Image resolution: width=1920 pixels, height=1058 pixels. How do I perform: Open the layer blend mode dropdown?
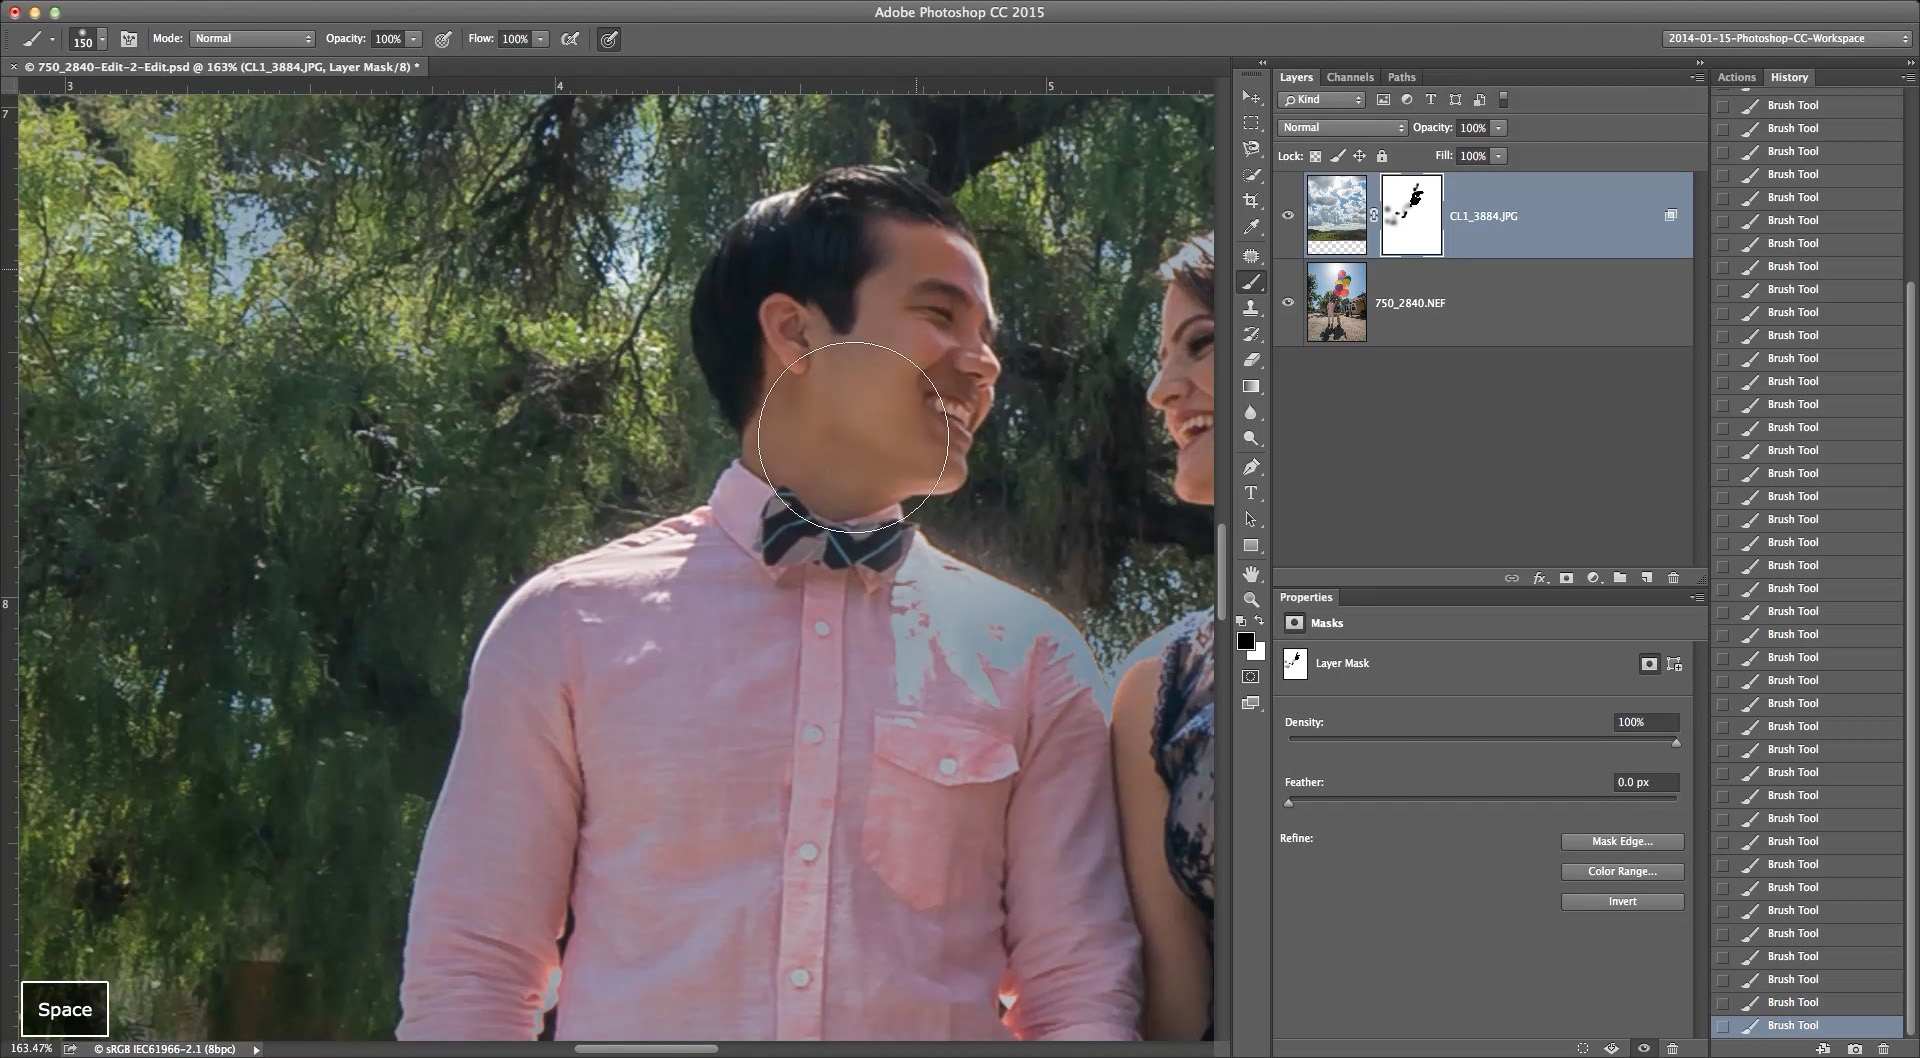tap(1342, 127)
